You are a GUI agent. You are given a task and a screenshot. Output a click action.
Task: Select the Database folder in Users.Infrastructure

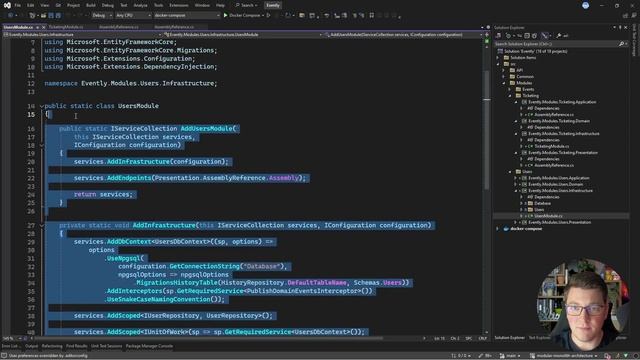[542, 203]
